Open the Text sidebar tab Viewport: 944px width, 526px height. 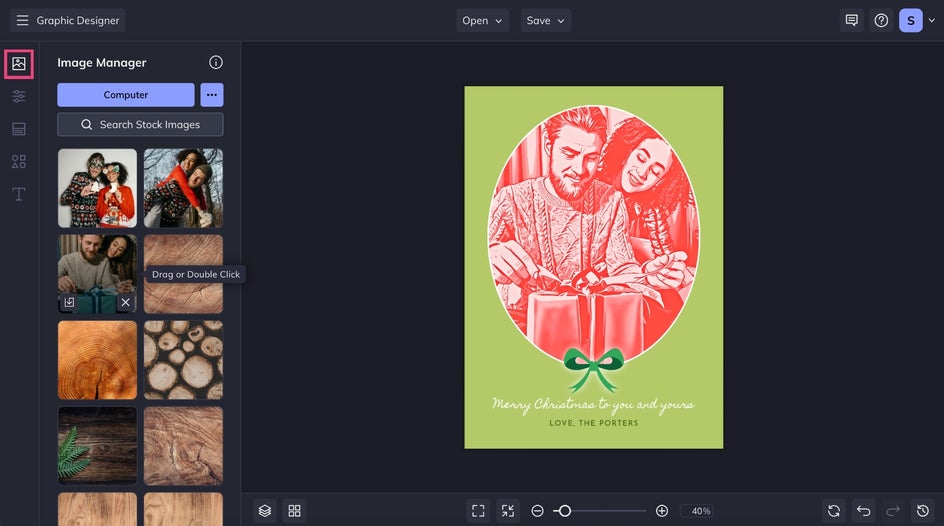click(x=19, y=194)
